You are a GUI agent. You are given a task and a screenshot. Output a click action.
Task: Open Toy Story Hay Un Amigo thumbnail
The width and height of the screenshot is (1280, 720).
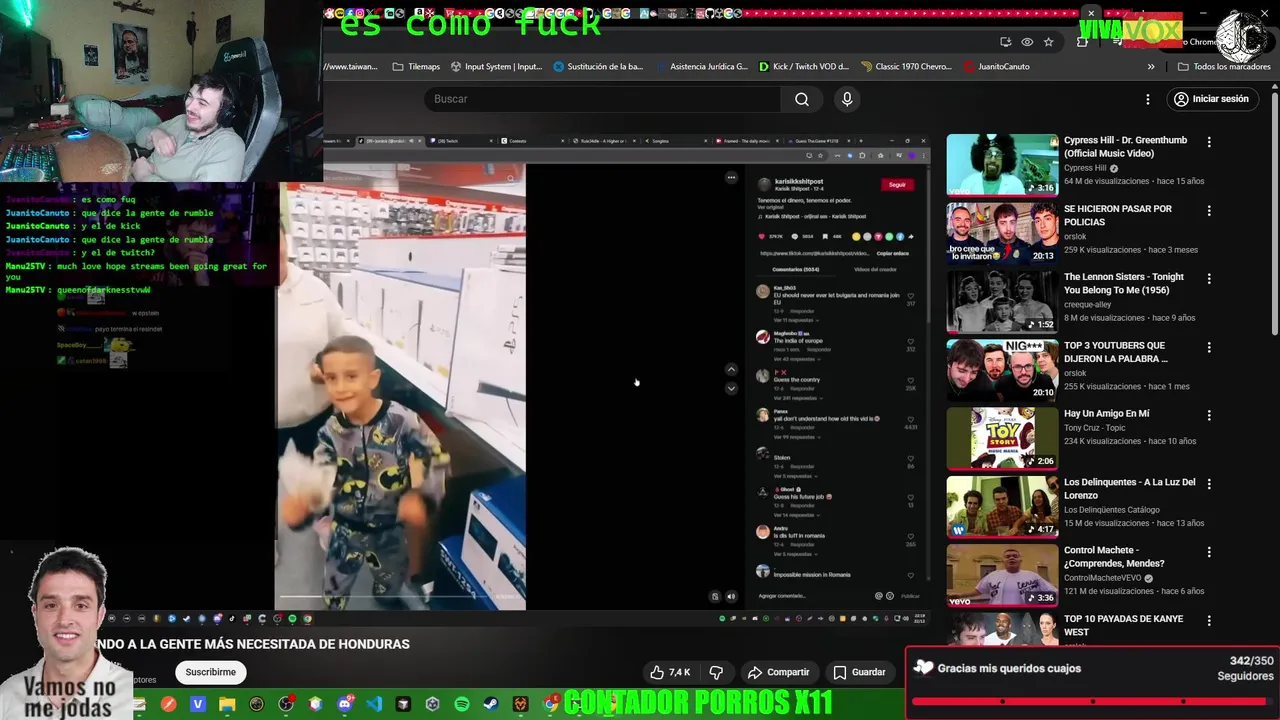1002,438
